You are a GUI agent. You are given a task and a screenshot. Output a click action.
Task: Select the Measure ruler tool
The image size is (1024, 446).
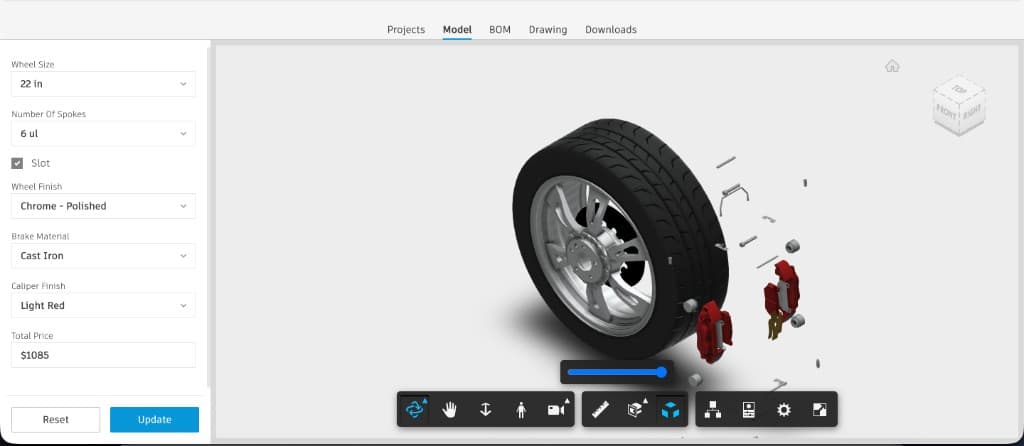600,409
